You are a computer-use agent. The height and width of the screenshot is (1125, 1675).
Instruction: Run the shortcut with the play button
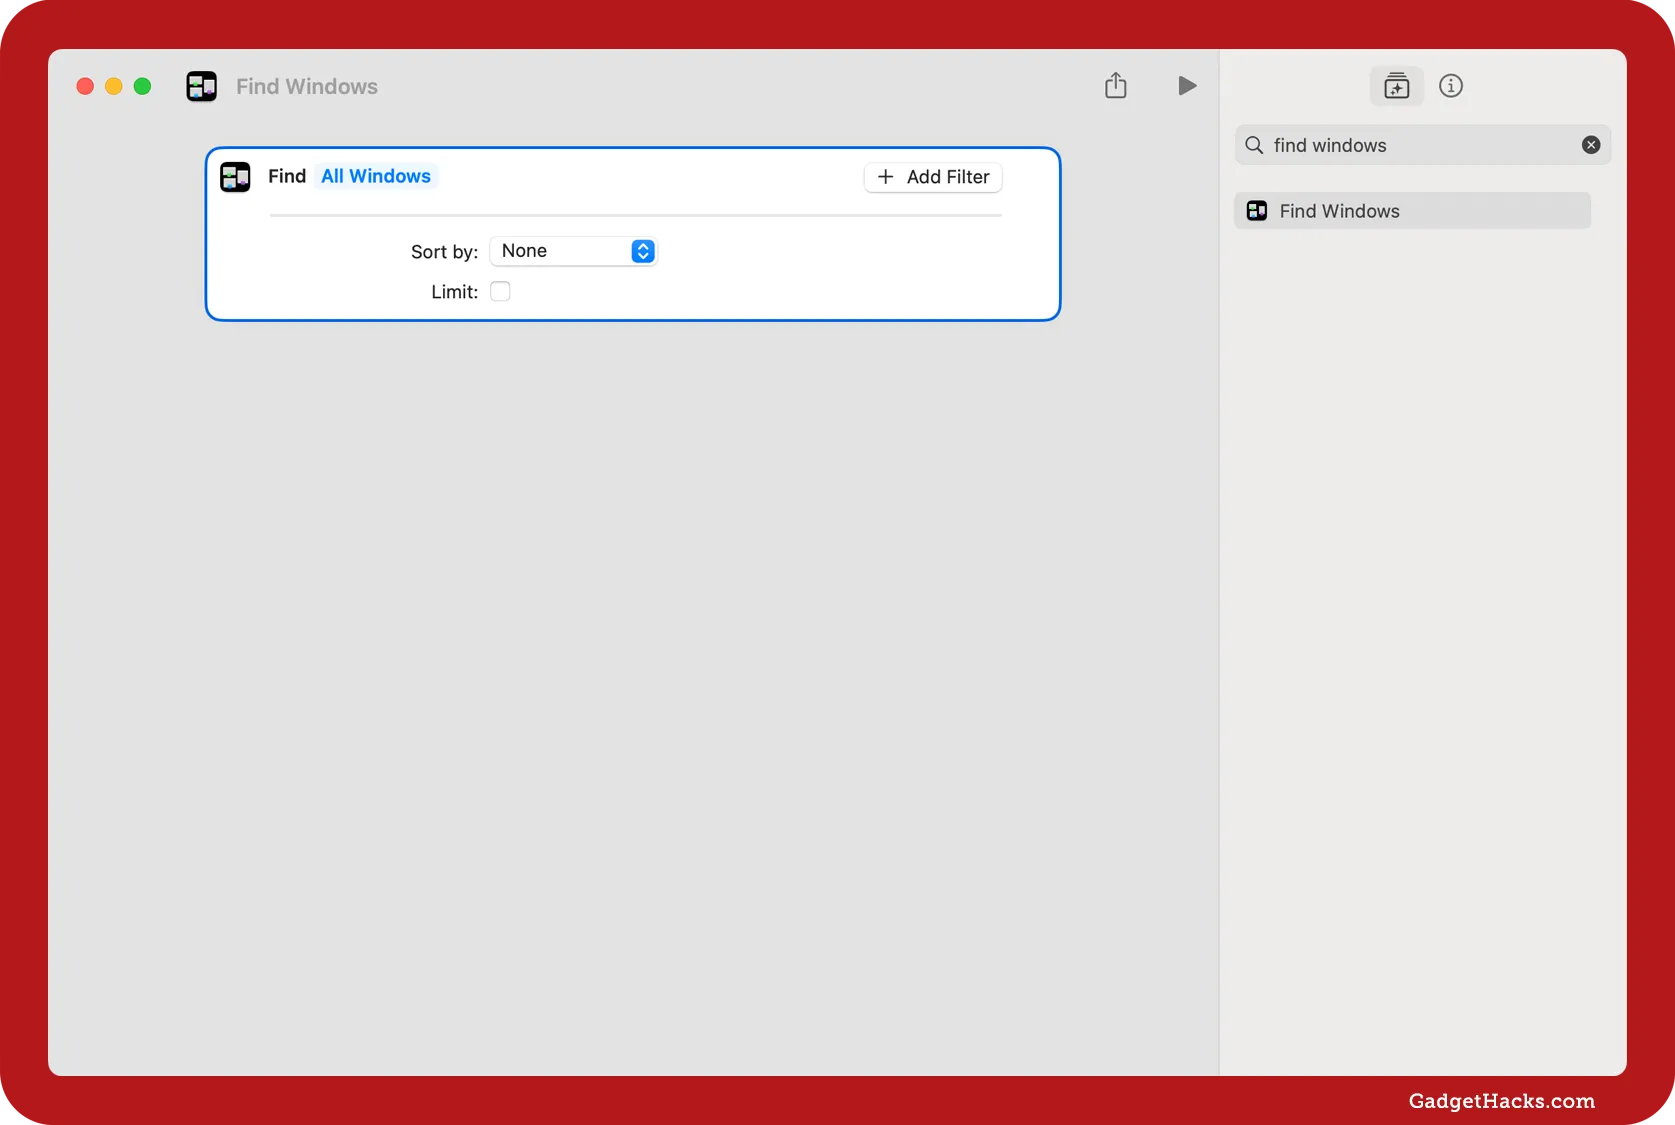coord(1187,86)
